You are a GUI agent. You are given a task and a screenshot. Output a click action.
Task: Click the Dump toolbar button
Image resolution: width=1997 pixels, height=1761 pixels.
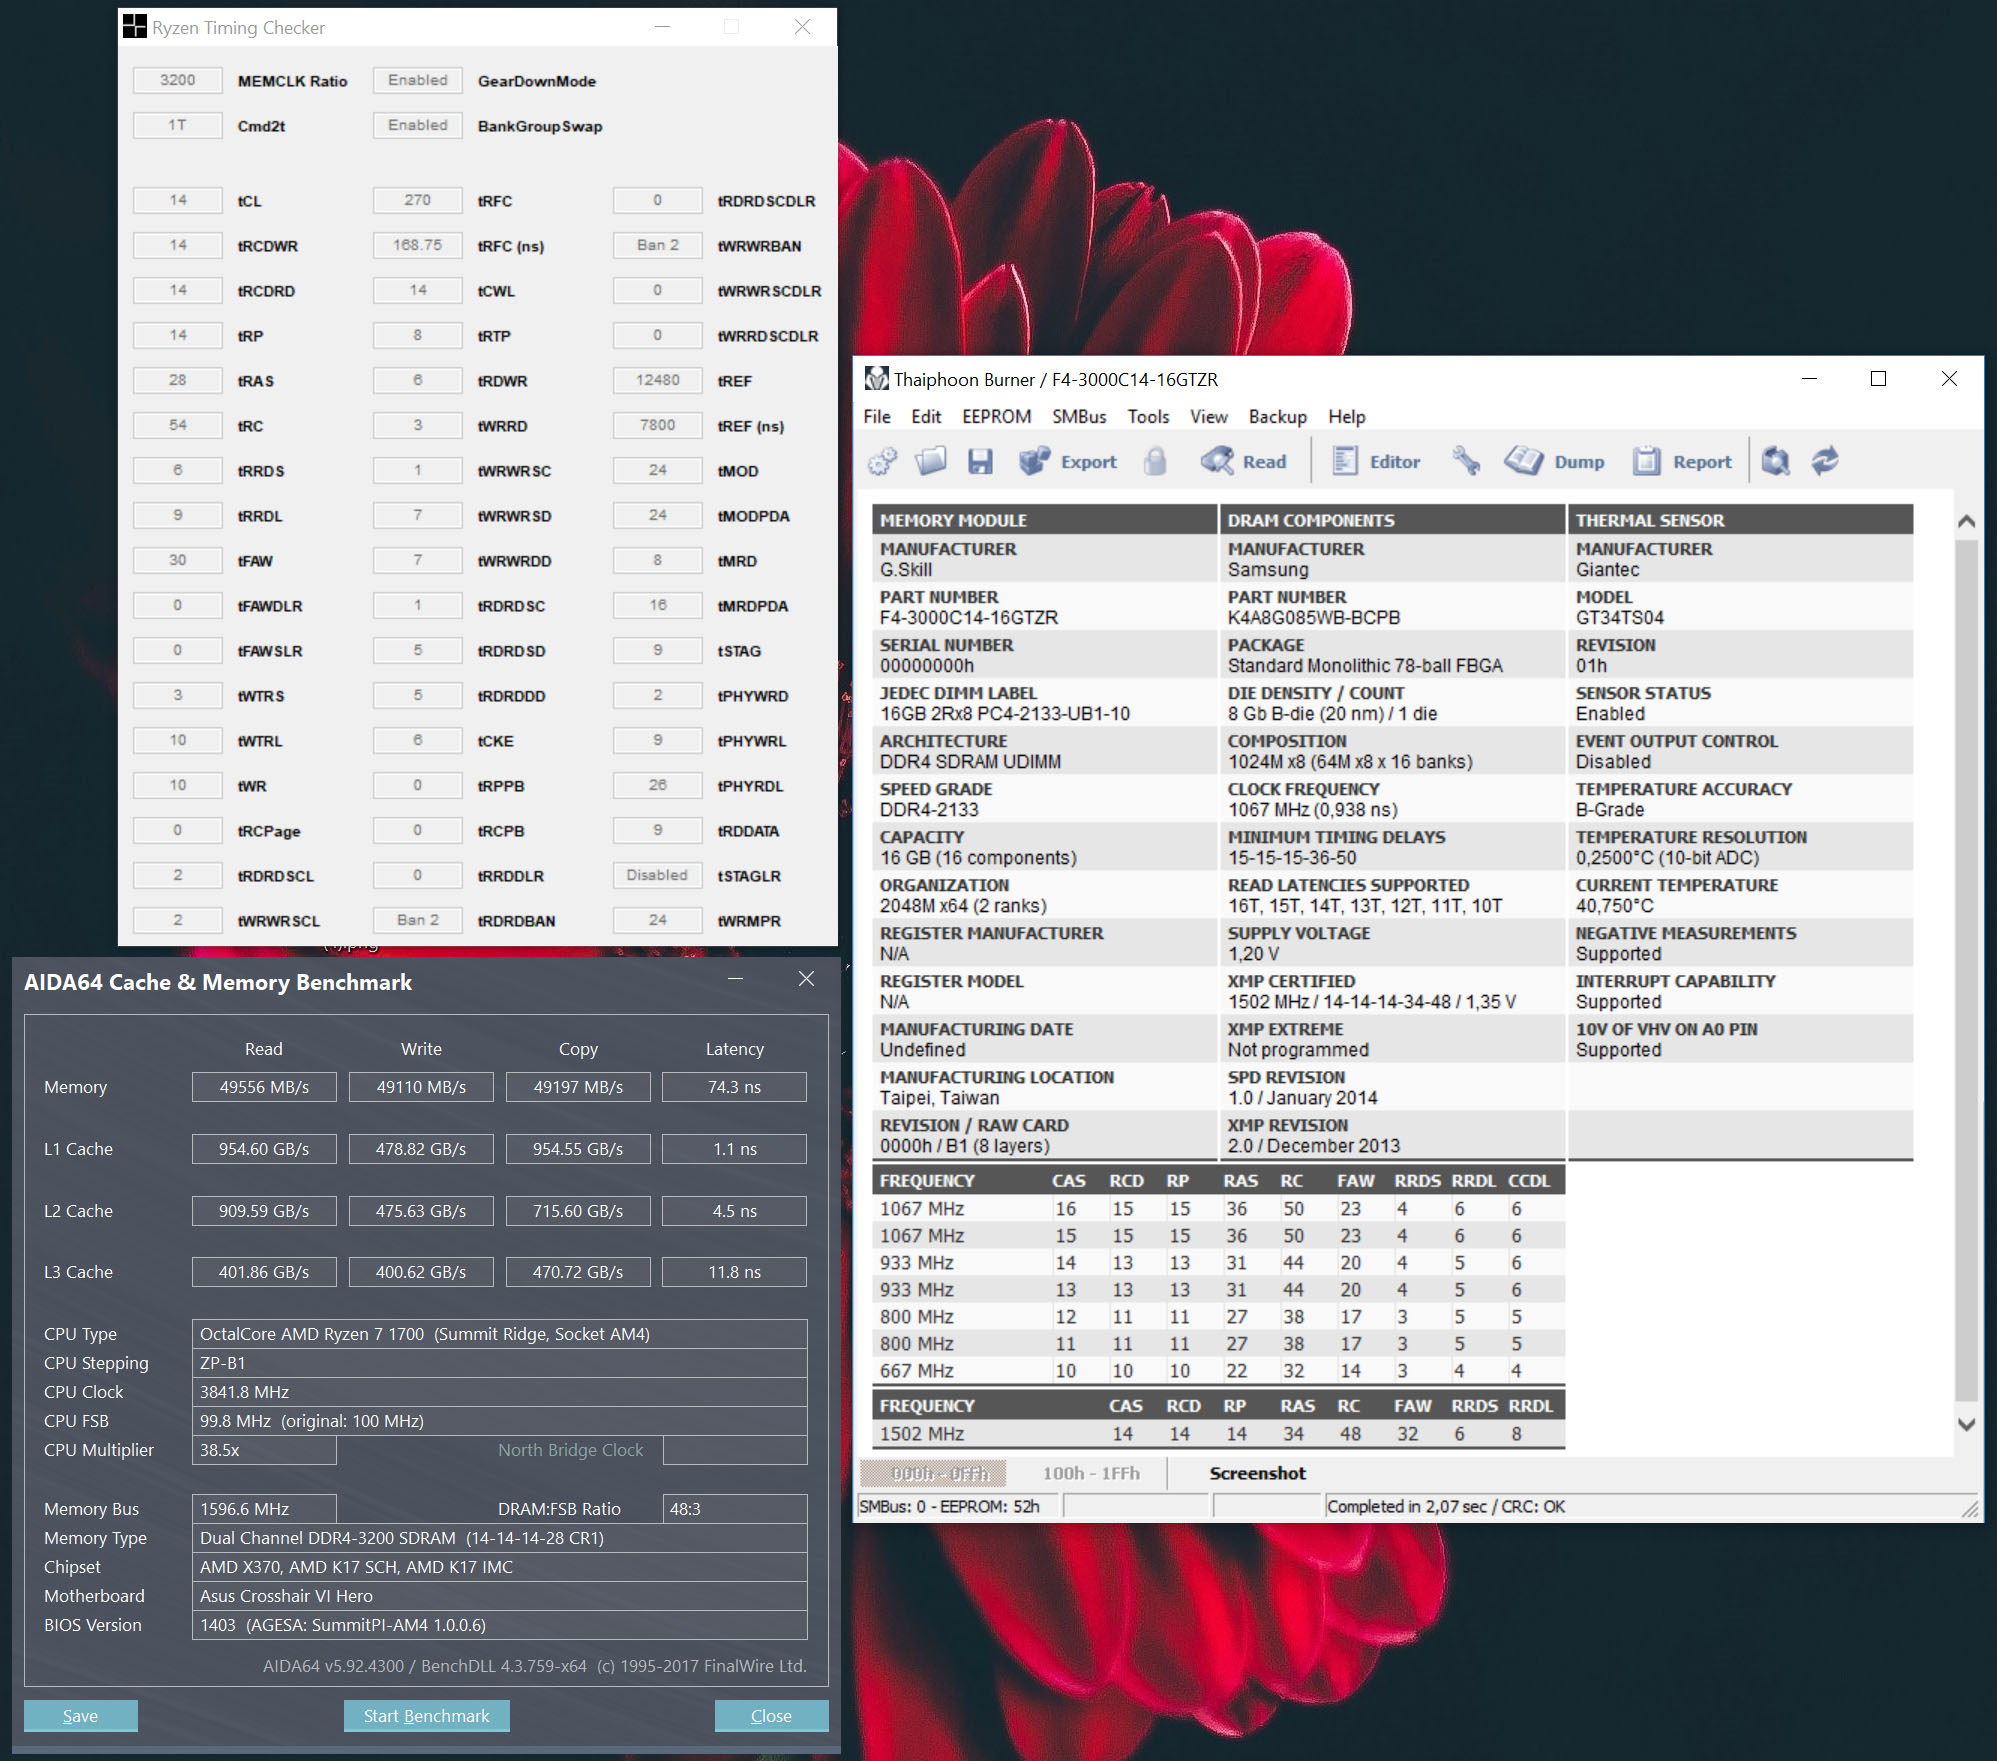click(1555, 461)
